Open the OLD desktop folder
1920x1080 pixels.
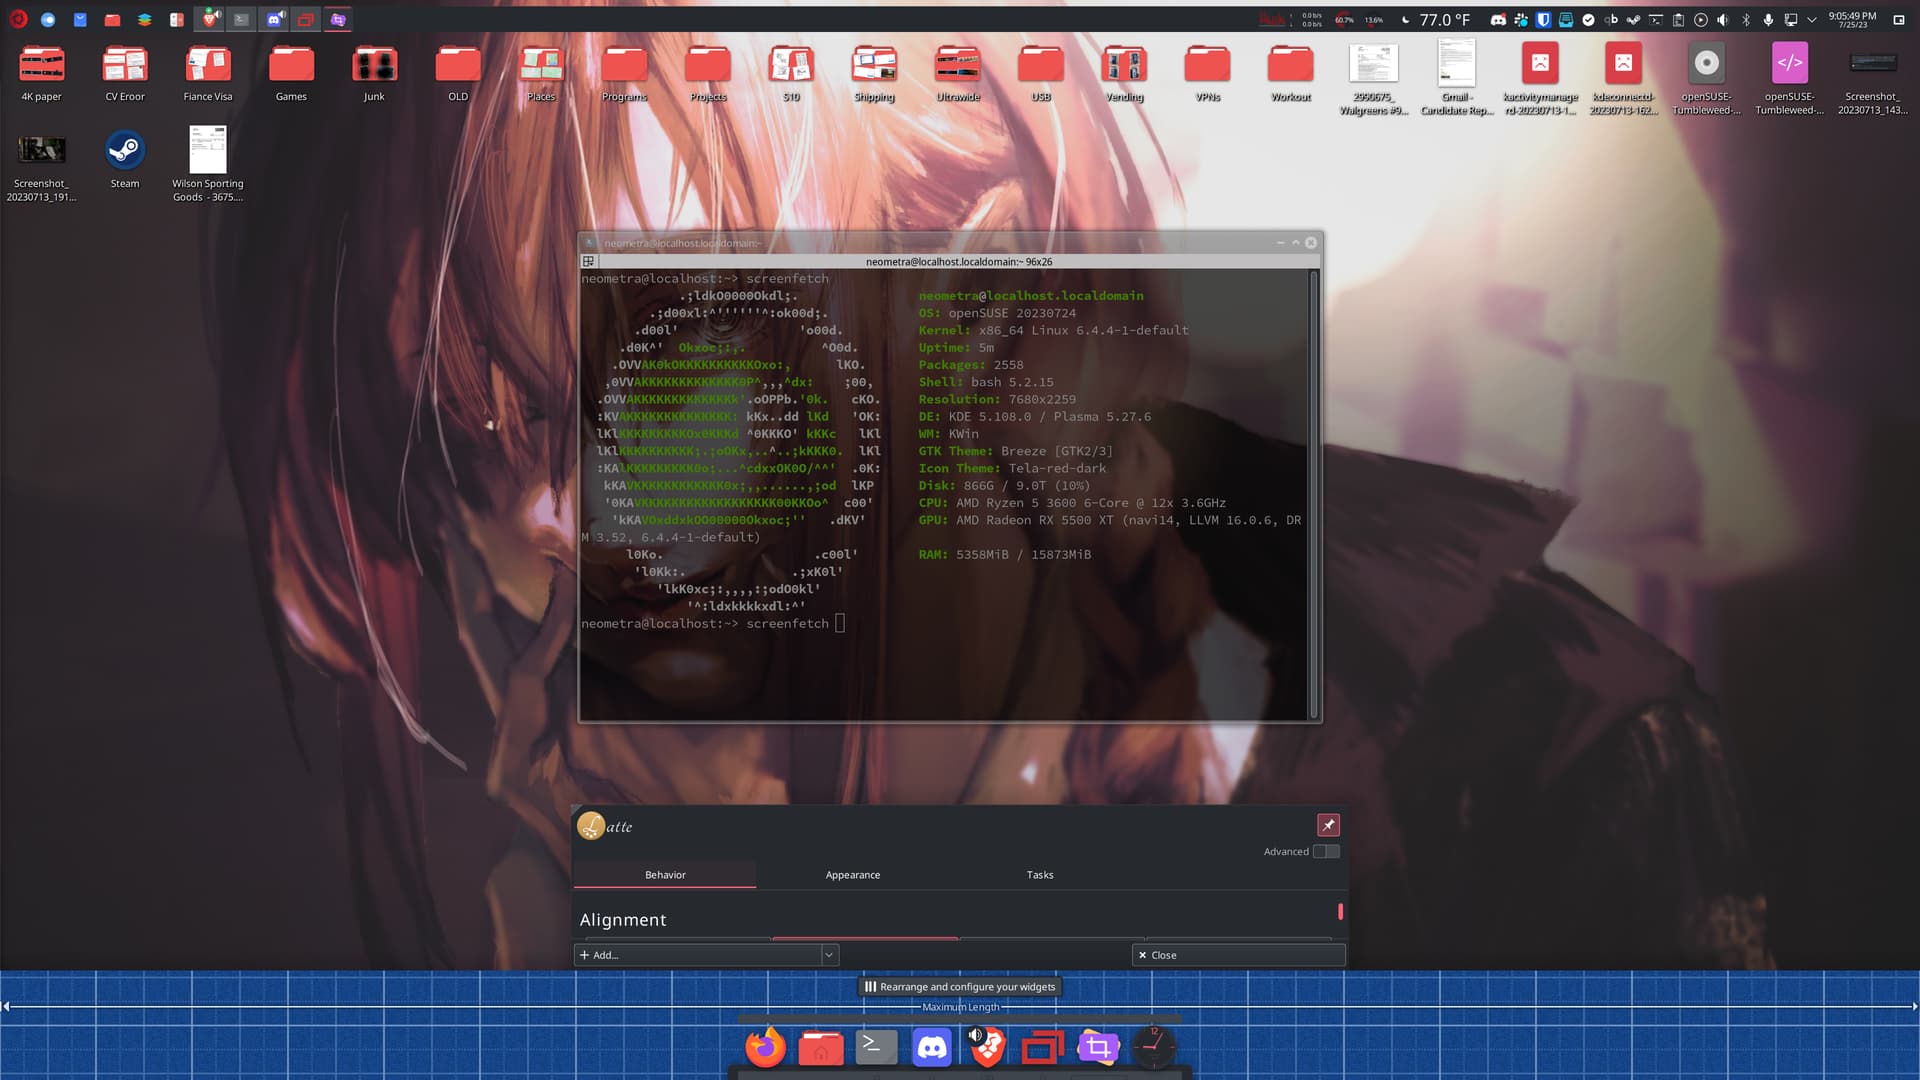click(x=458, y=73)
